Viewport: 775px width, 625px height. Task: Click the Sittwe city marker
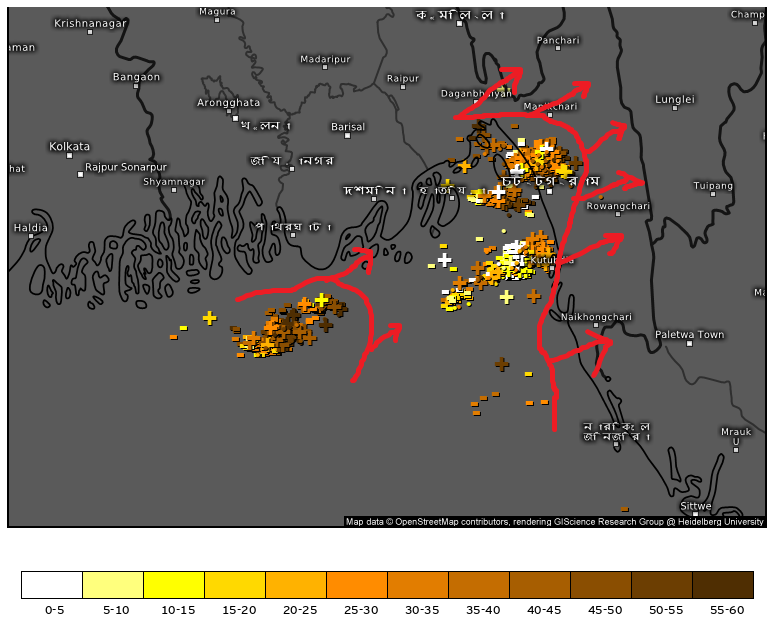(696, 516)
